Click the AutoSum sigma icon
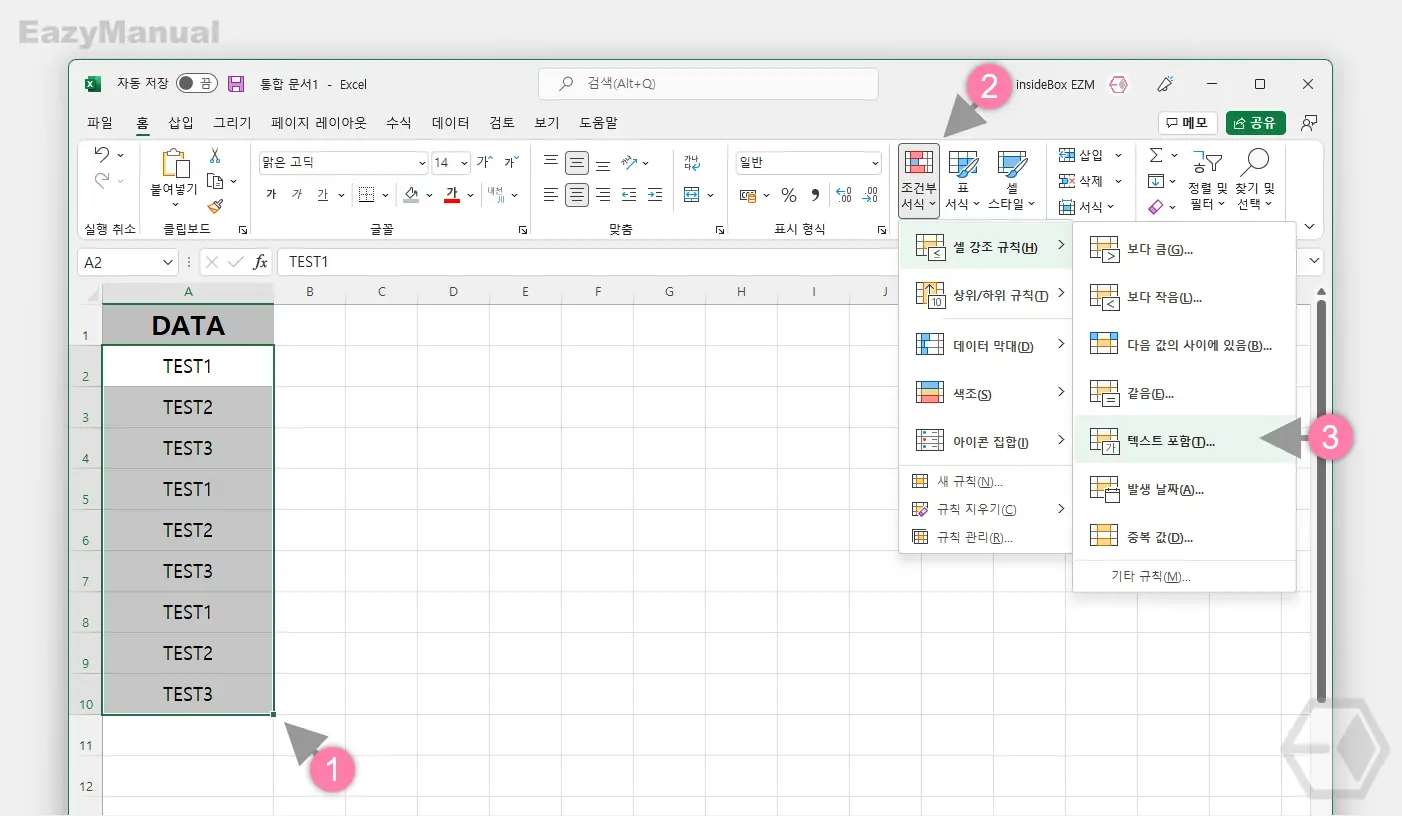The height and width of the screenshot is (816, 1402). (x=1155, y=155)
